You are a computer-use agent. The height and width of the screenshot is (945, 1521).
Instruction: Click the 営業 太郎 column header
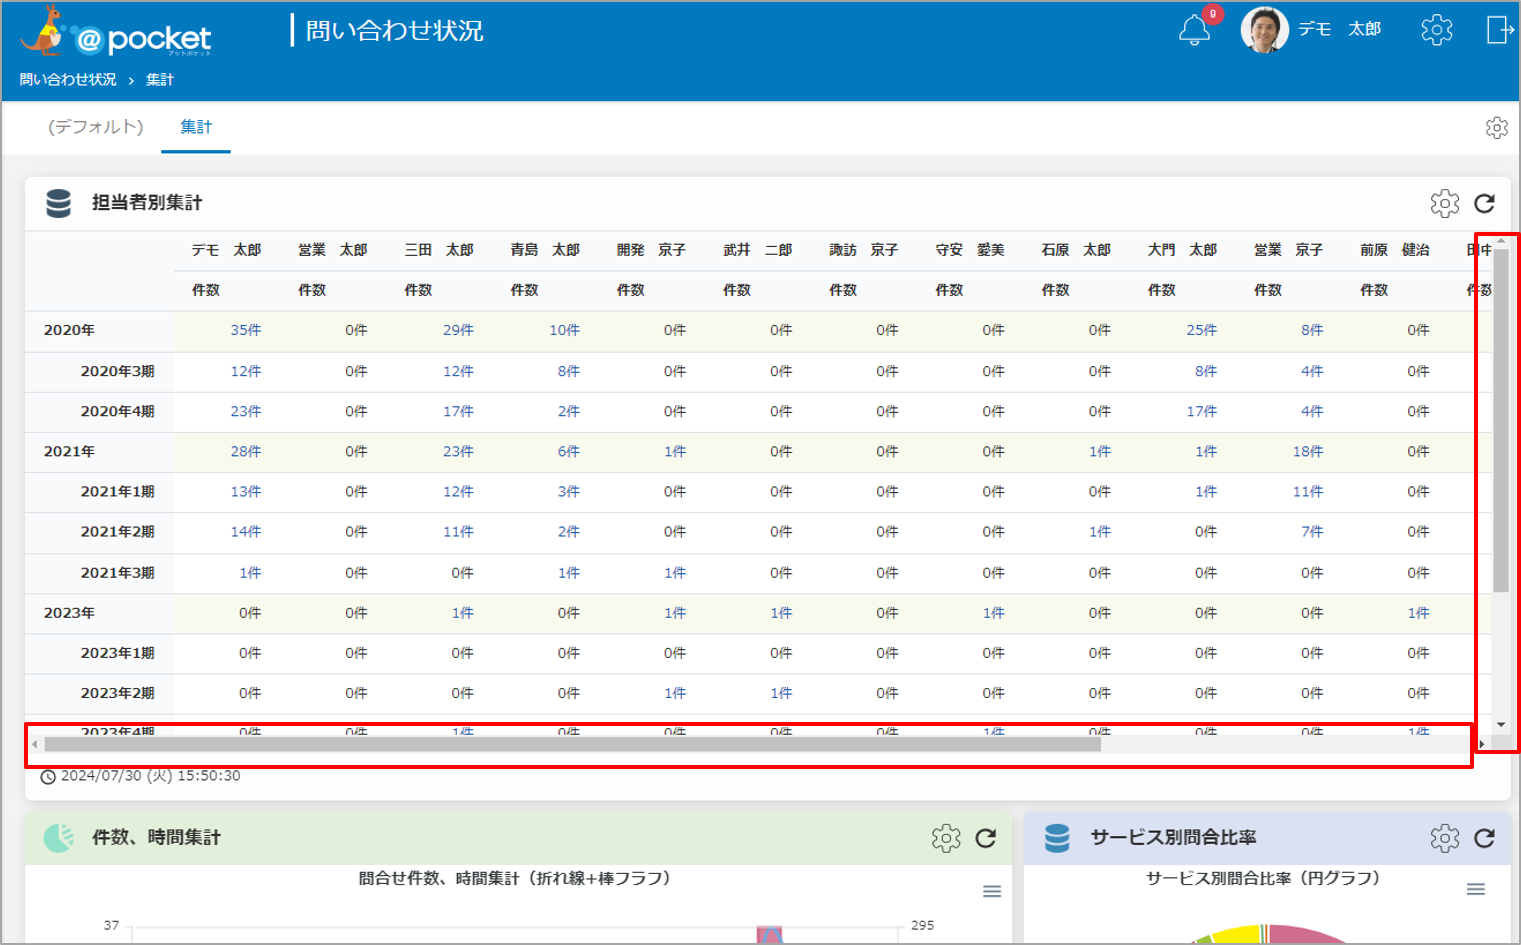point(332,250)
